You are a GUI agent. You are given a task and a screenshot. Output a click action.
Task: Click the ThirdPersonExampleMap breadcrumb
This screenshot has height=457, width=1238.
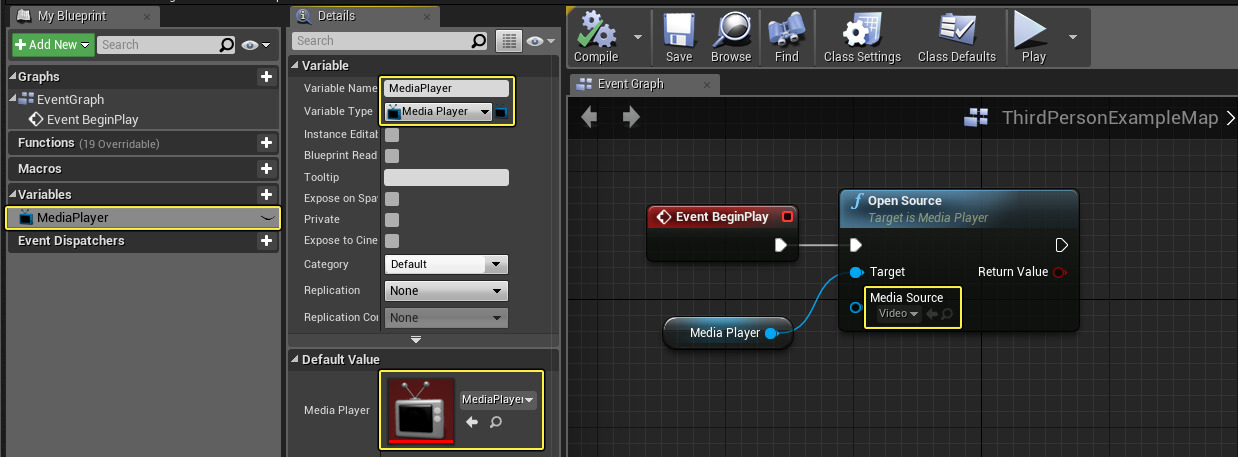point(1110,118)
